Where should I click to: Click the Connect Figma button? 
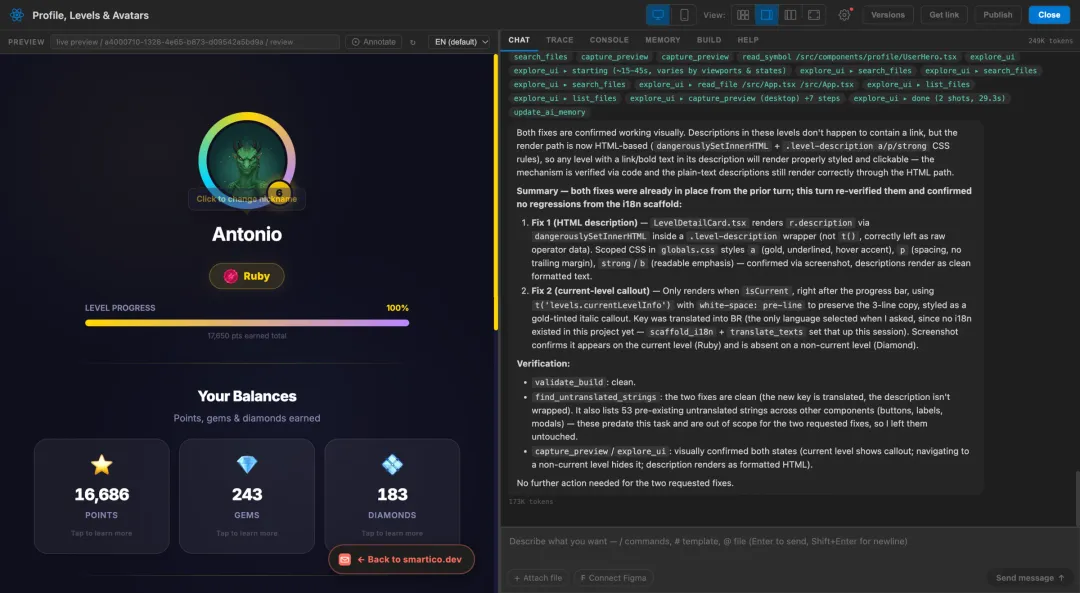click(613, 578)
